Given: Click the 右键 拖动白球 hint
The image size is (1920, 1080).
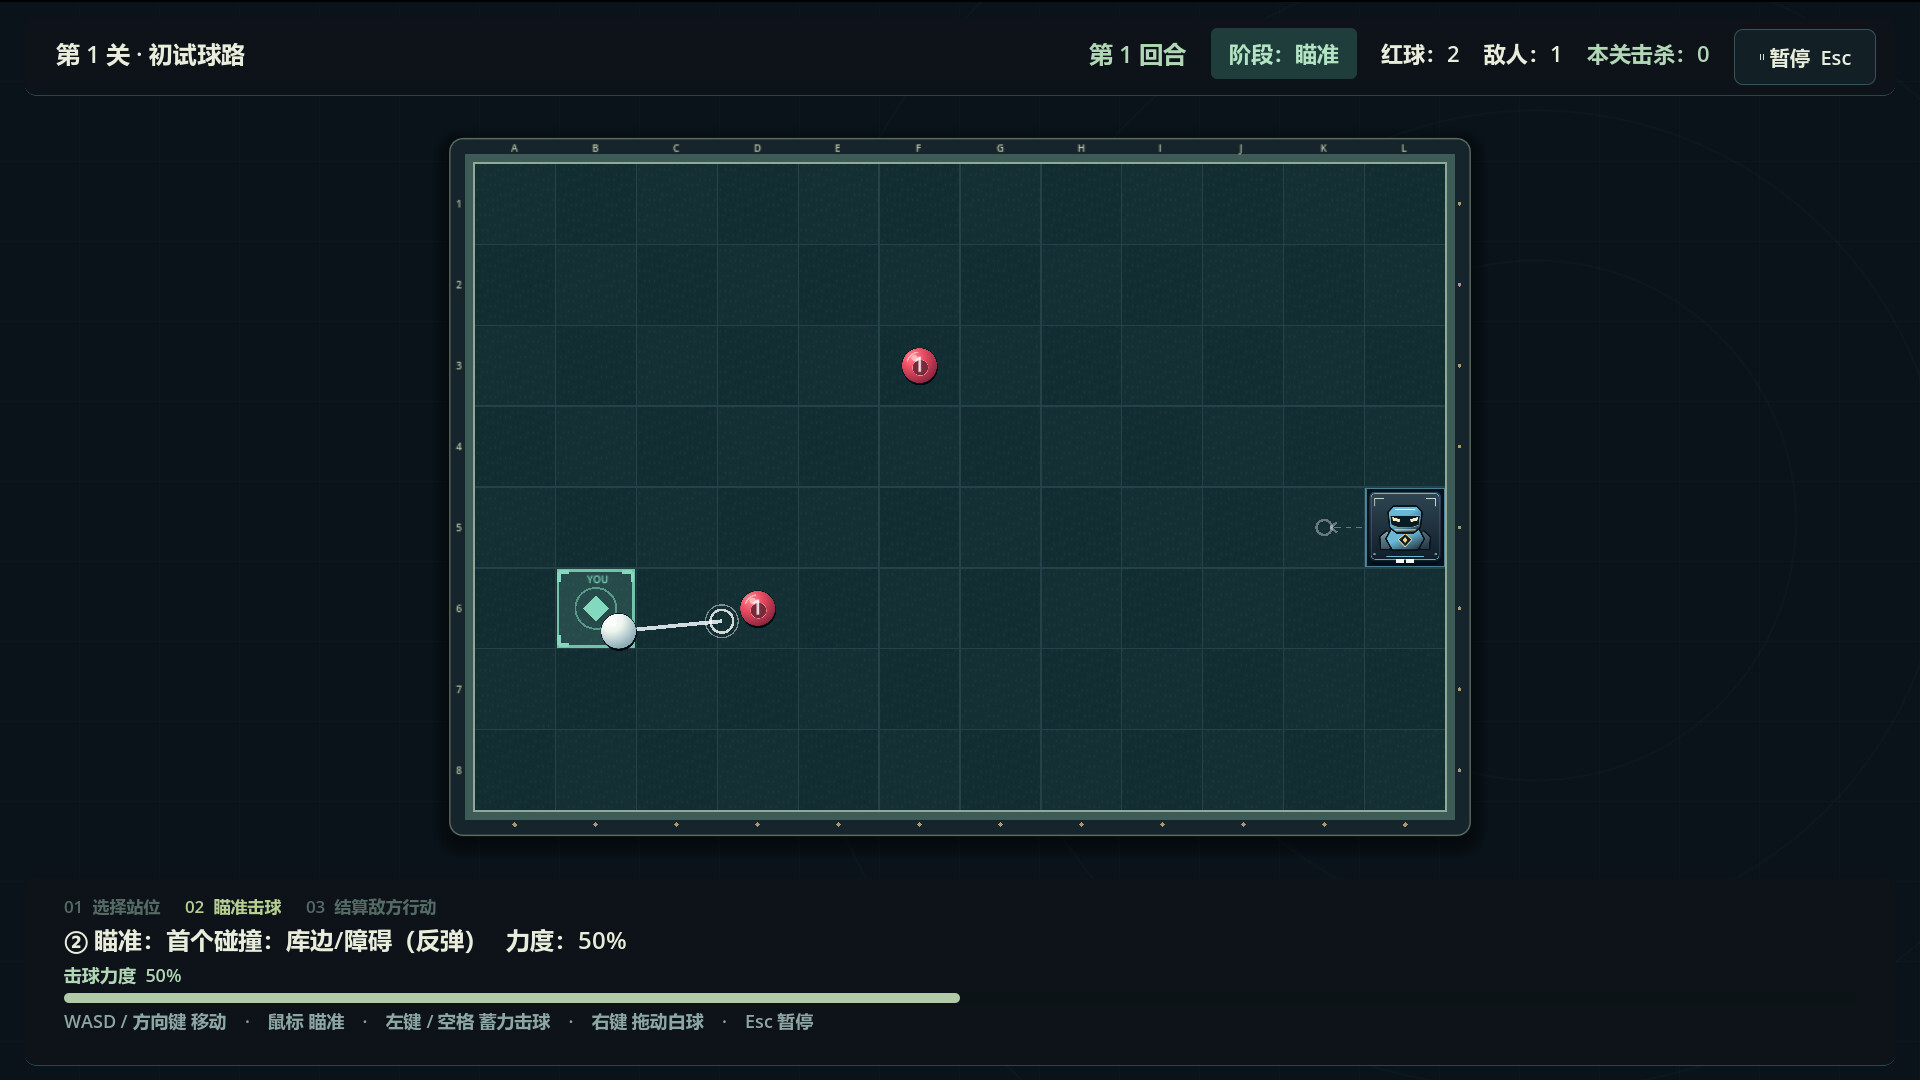Looking at the screenshot, I should (647, 1022).
